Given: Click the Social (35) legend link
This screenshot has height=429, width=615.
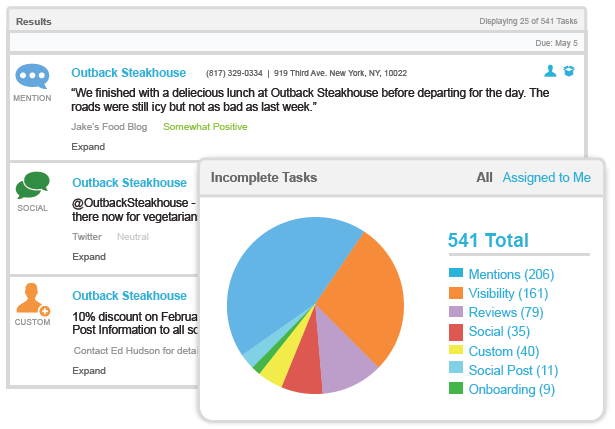Looking at the screenshot, I should 499,331.
